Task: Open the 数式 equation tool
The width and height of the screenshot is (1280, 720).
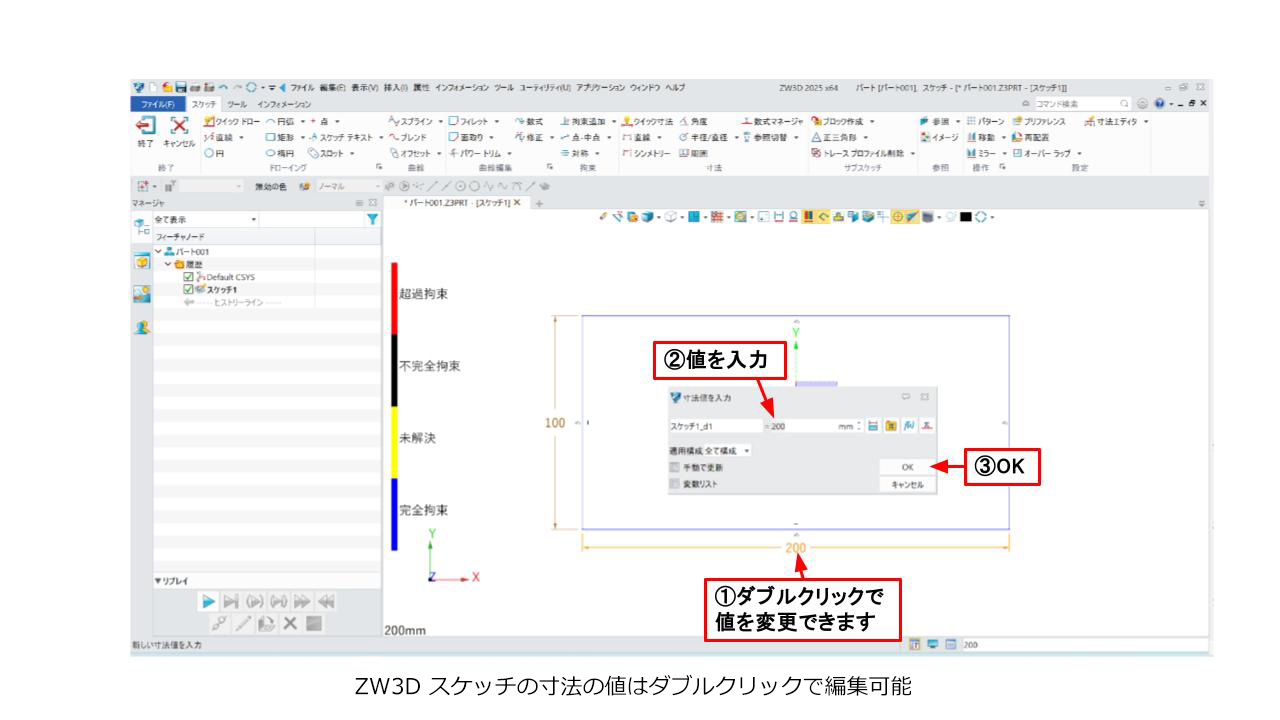Action: 529,121
